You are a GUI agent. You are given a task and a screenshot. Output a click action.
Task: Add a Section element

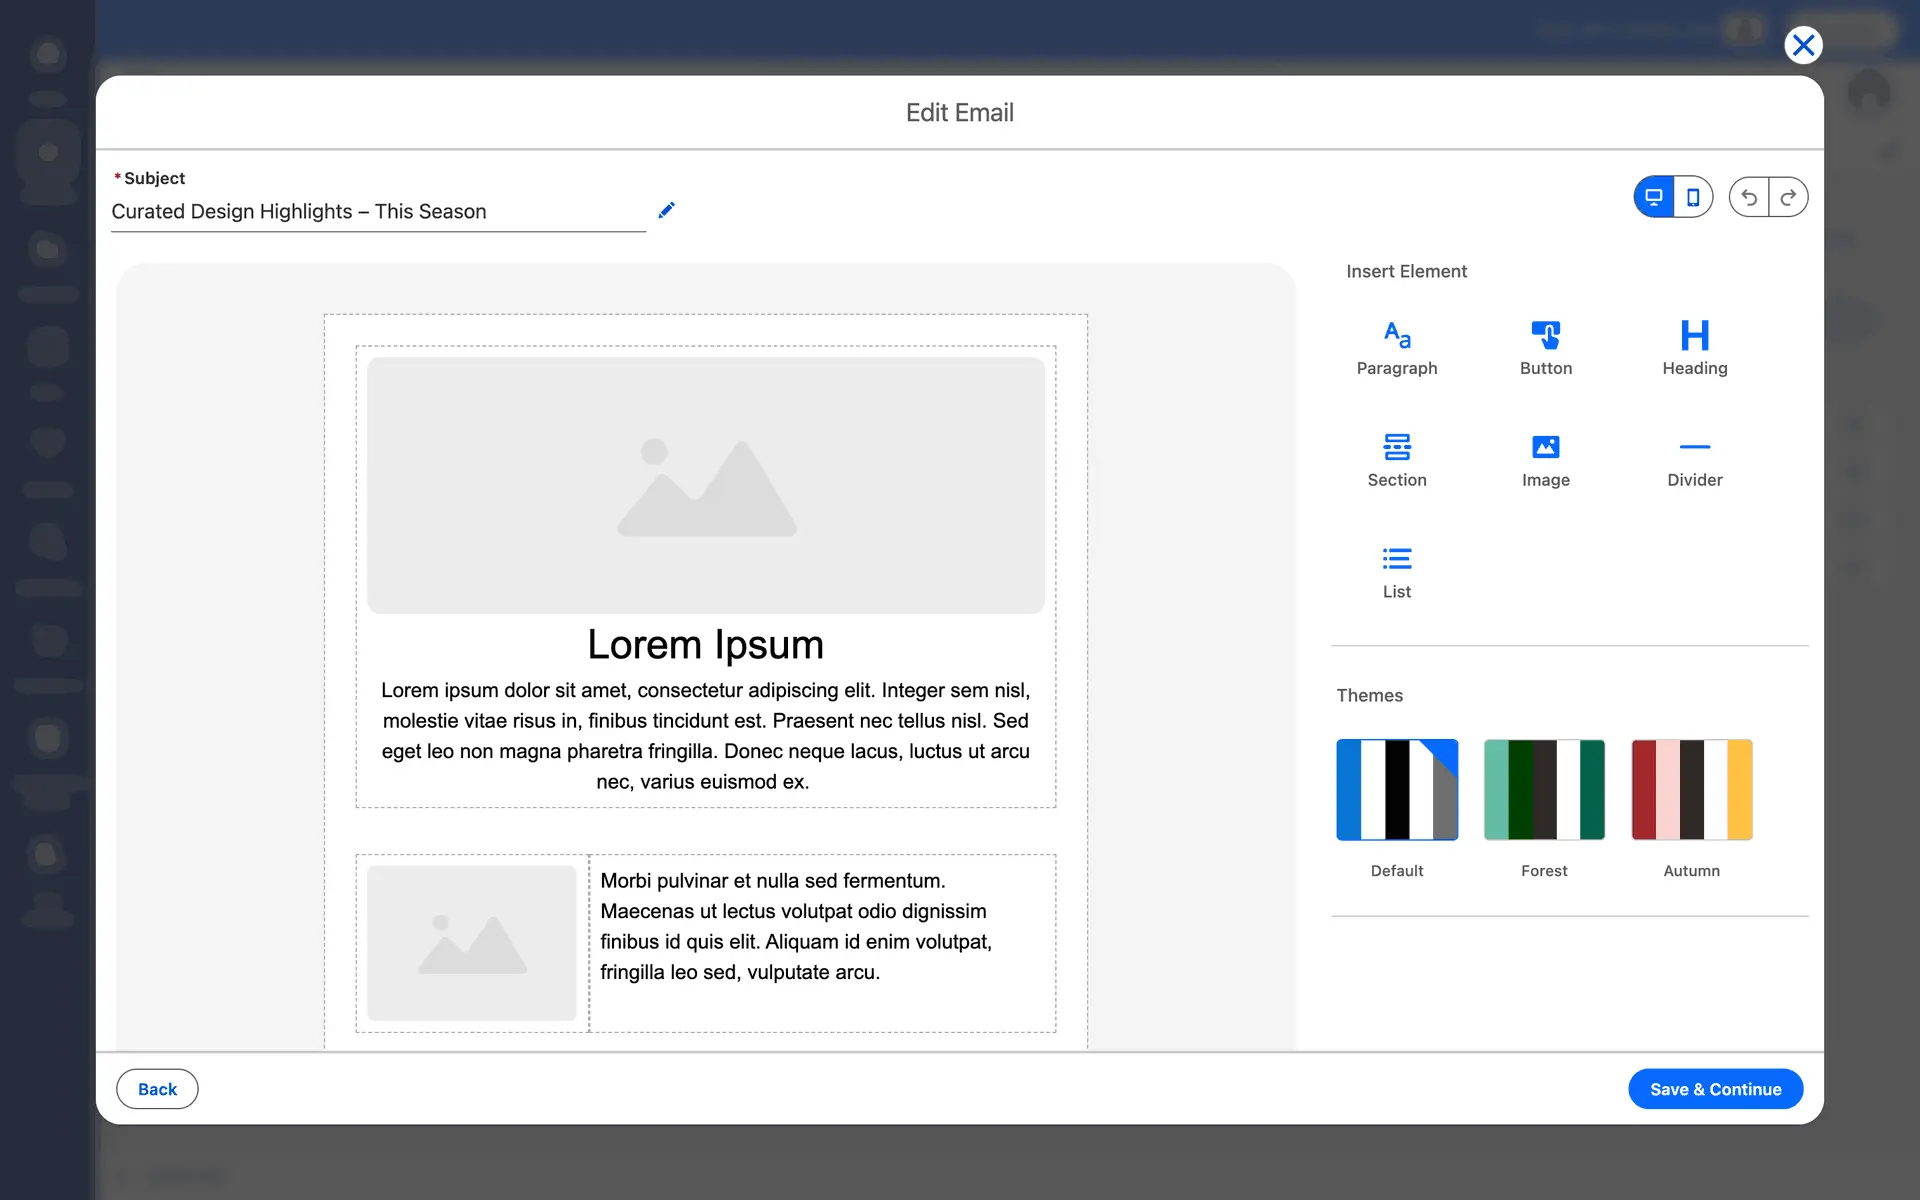[1396, 458]
